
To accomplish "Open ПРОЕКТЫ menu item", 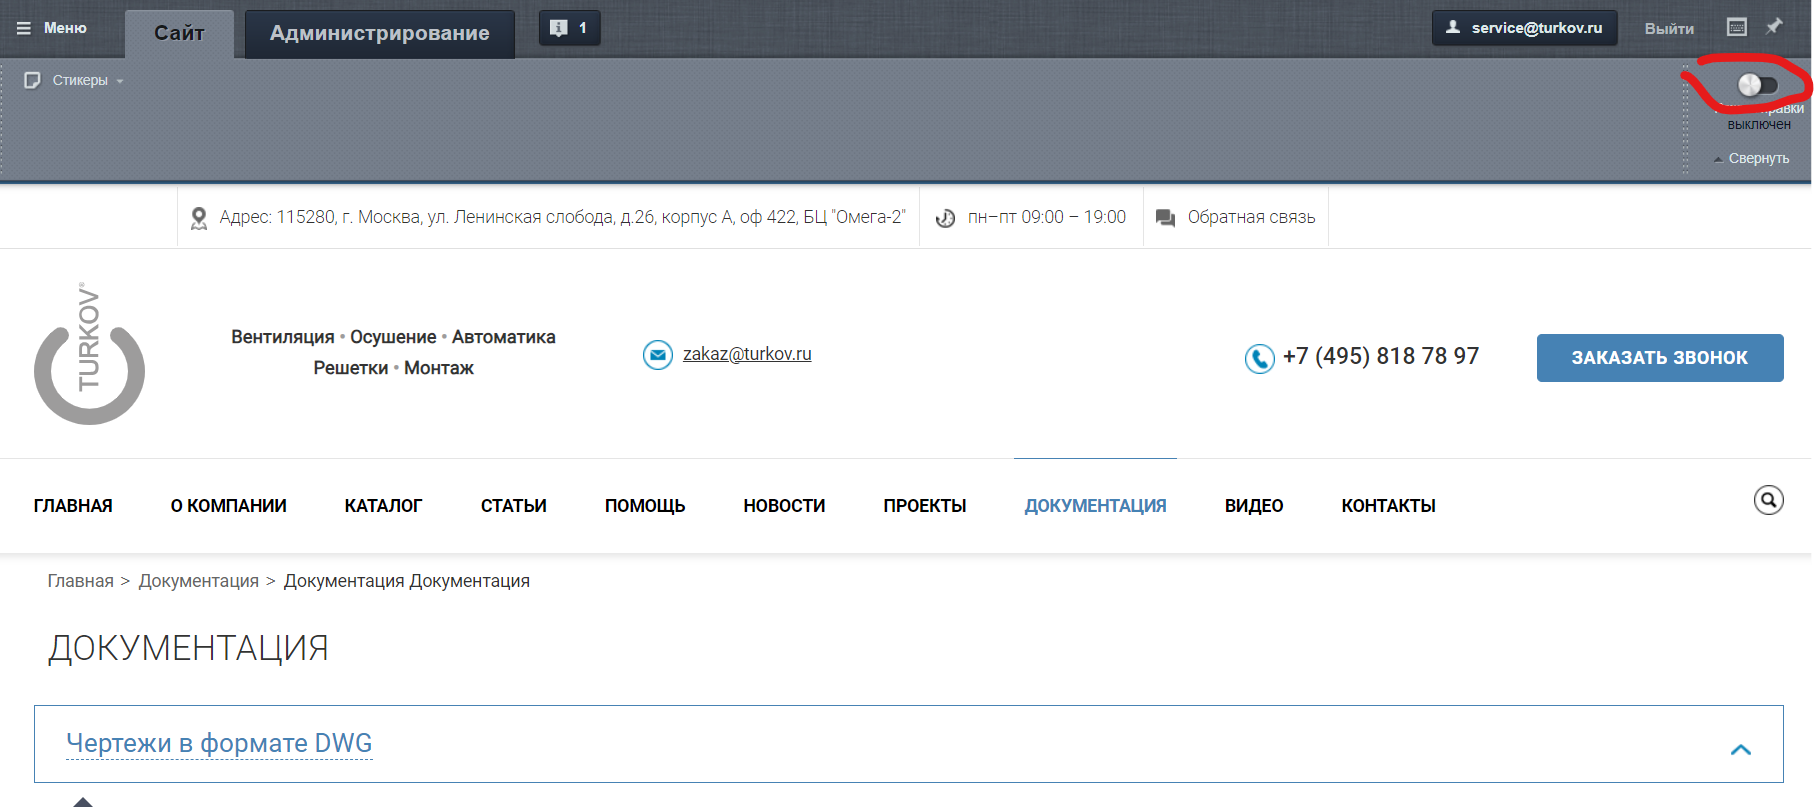I will point(925,506).
